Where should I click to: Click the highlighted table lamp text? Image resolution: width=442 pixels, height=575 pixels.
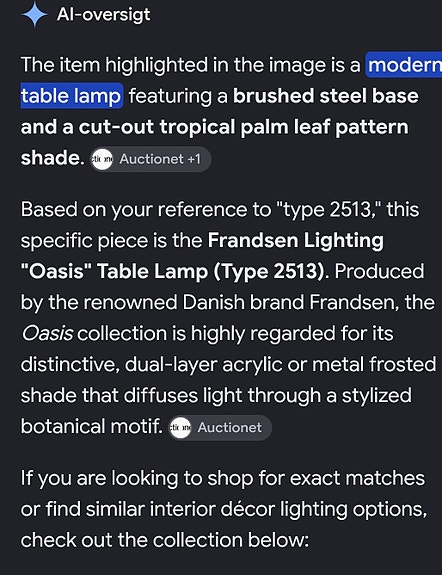[x=71, y=96]
